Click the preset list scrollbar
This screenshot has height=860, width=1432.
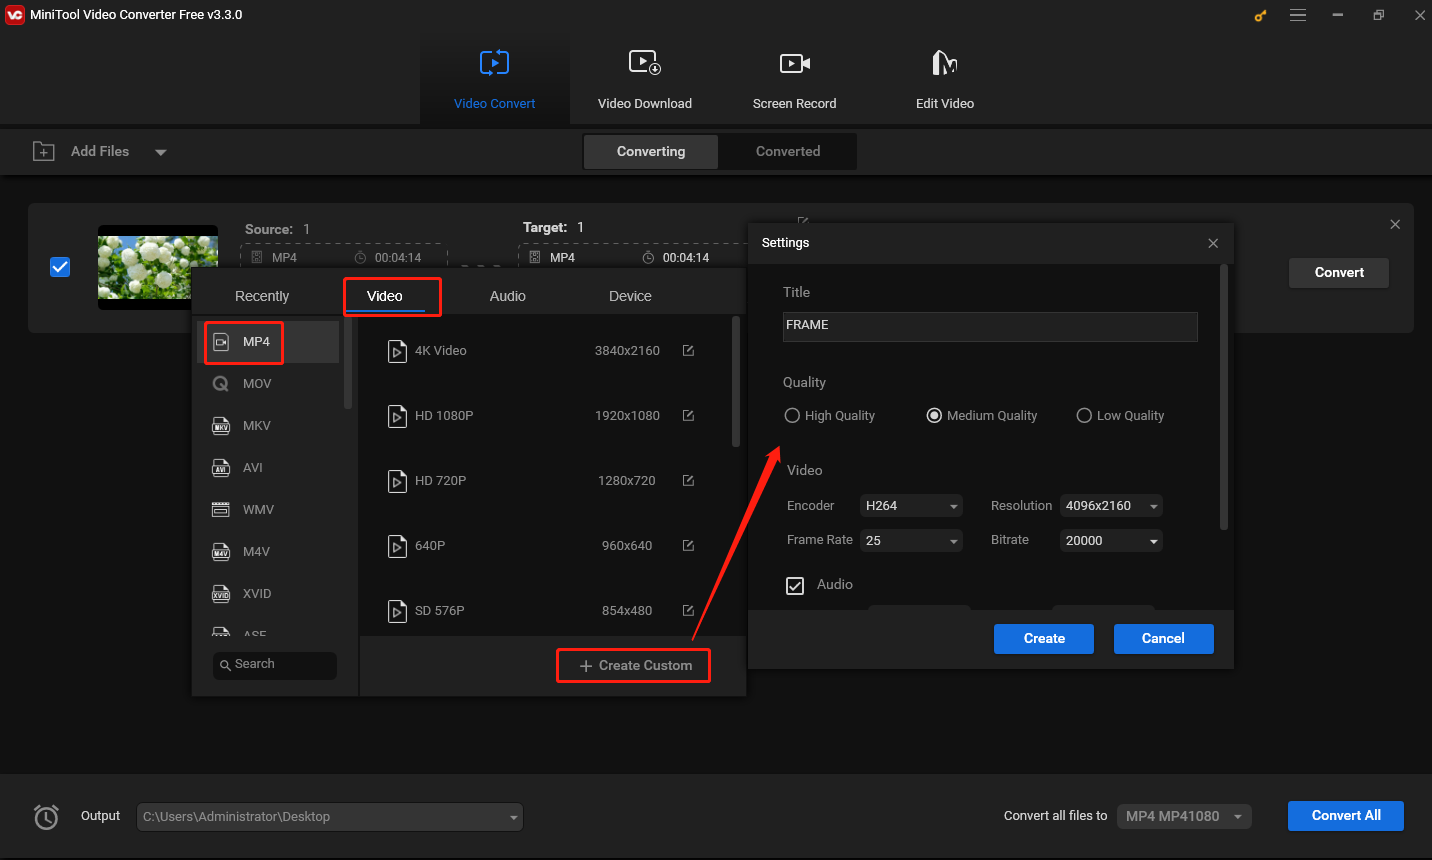point(736,382)
